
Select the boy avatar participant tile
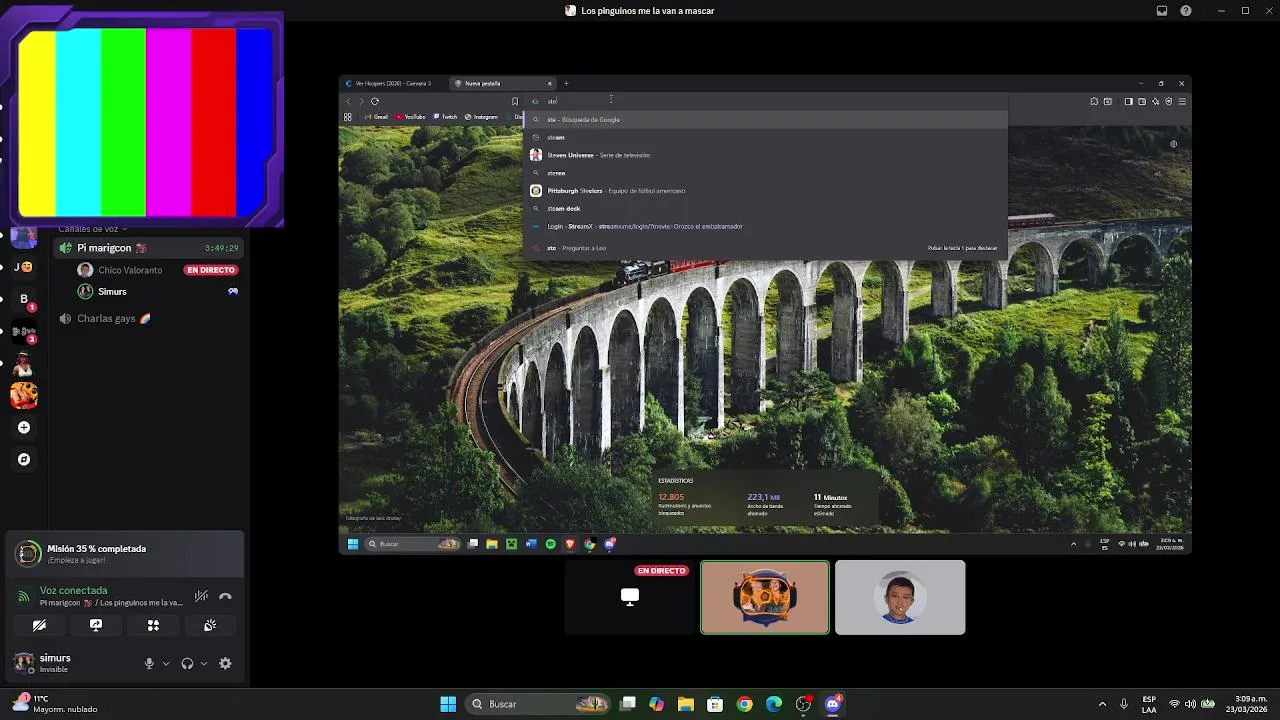click(900, 597)
